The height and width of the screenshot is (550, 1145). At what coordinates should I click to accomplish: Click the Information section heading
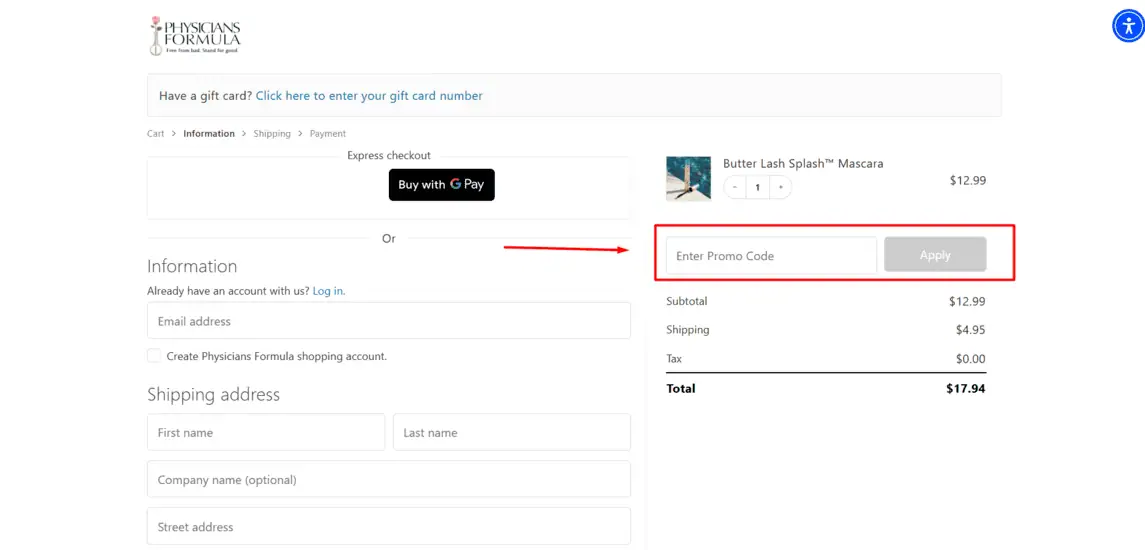[x=192, y=266]
